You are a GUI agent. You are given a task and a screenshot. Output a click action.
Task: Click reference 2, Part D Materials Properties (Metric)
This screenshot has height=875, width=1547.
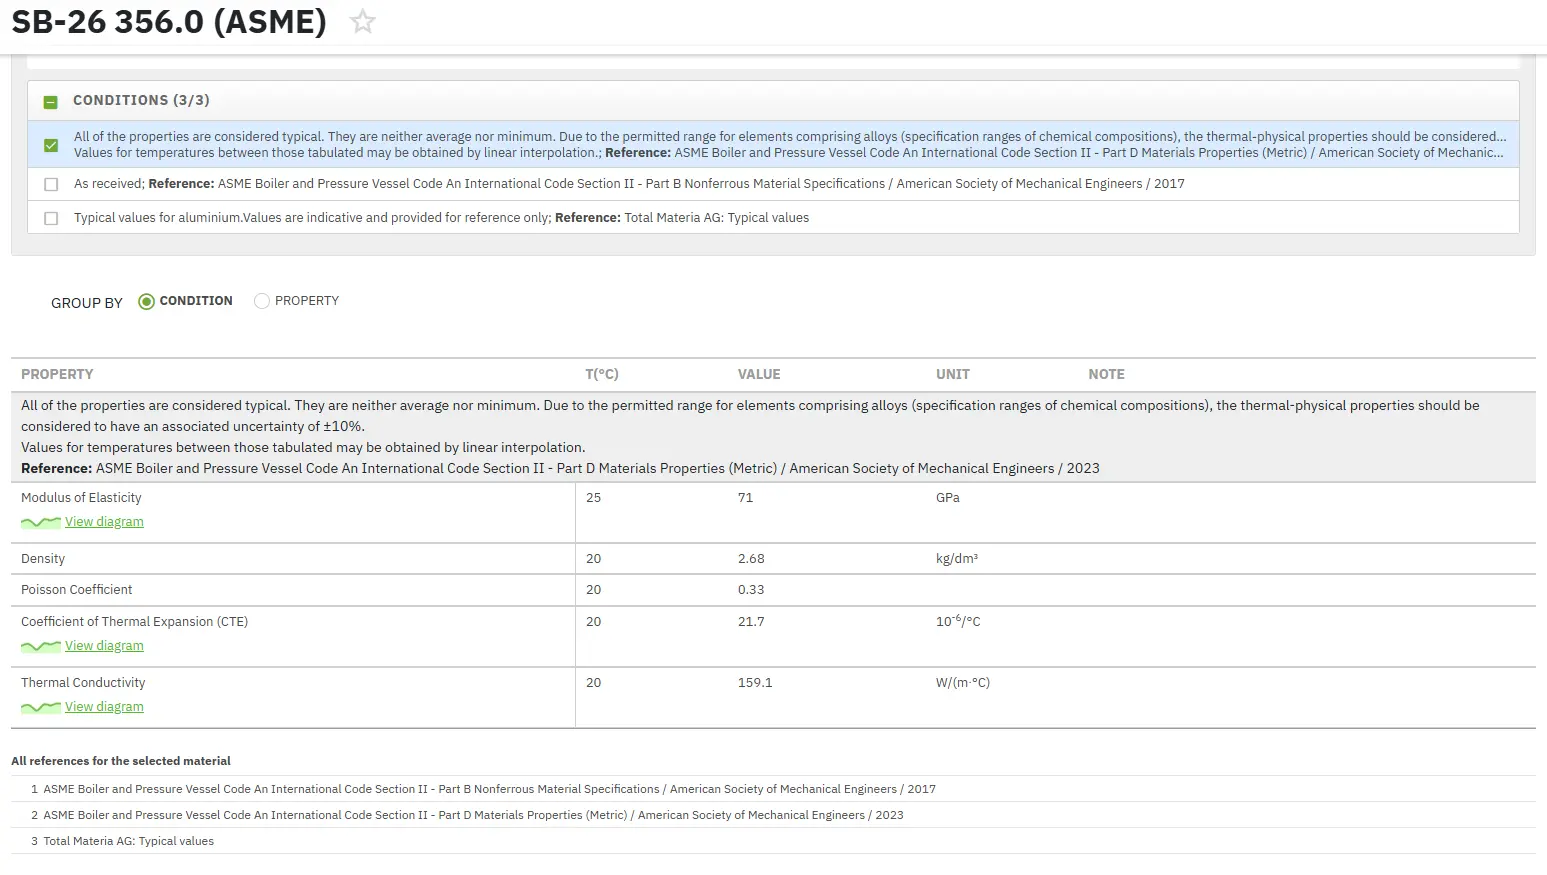473,815
